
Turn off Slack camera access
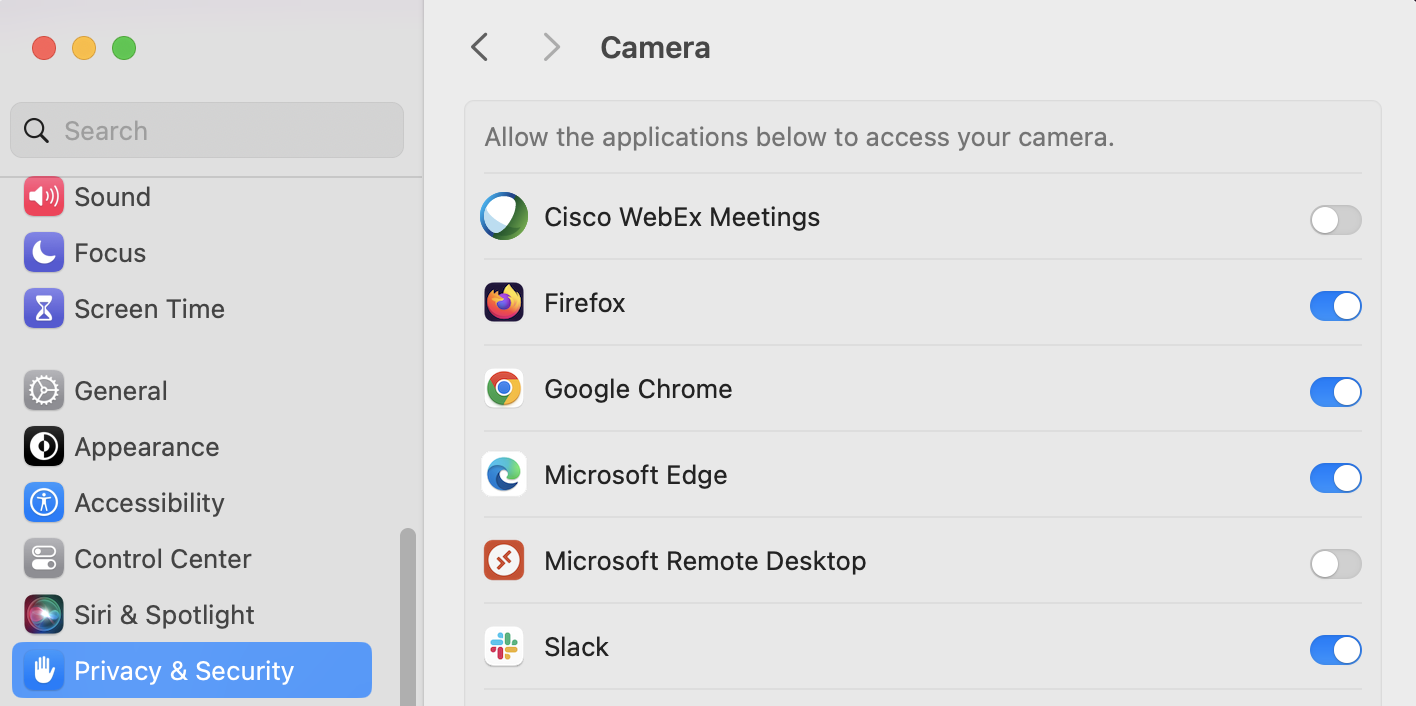point(1335,650)
